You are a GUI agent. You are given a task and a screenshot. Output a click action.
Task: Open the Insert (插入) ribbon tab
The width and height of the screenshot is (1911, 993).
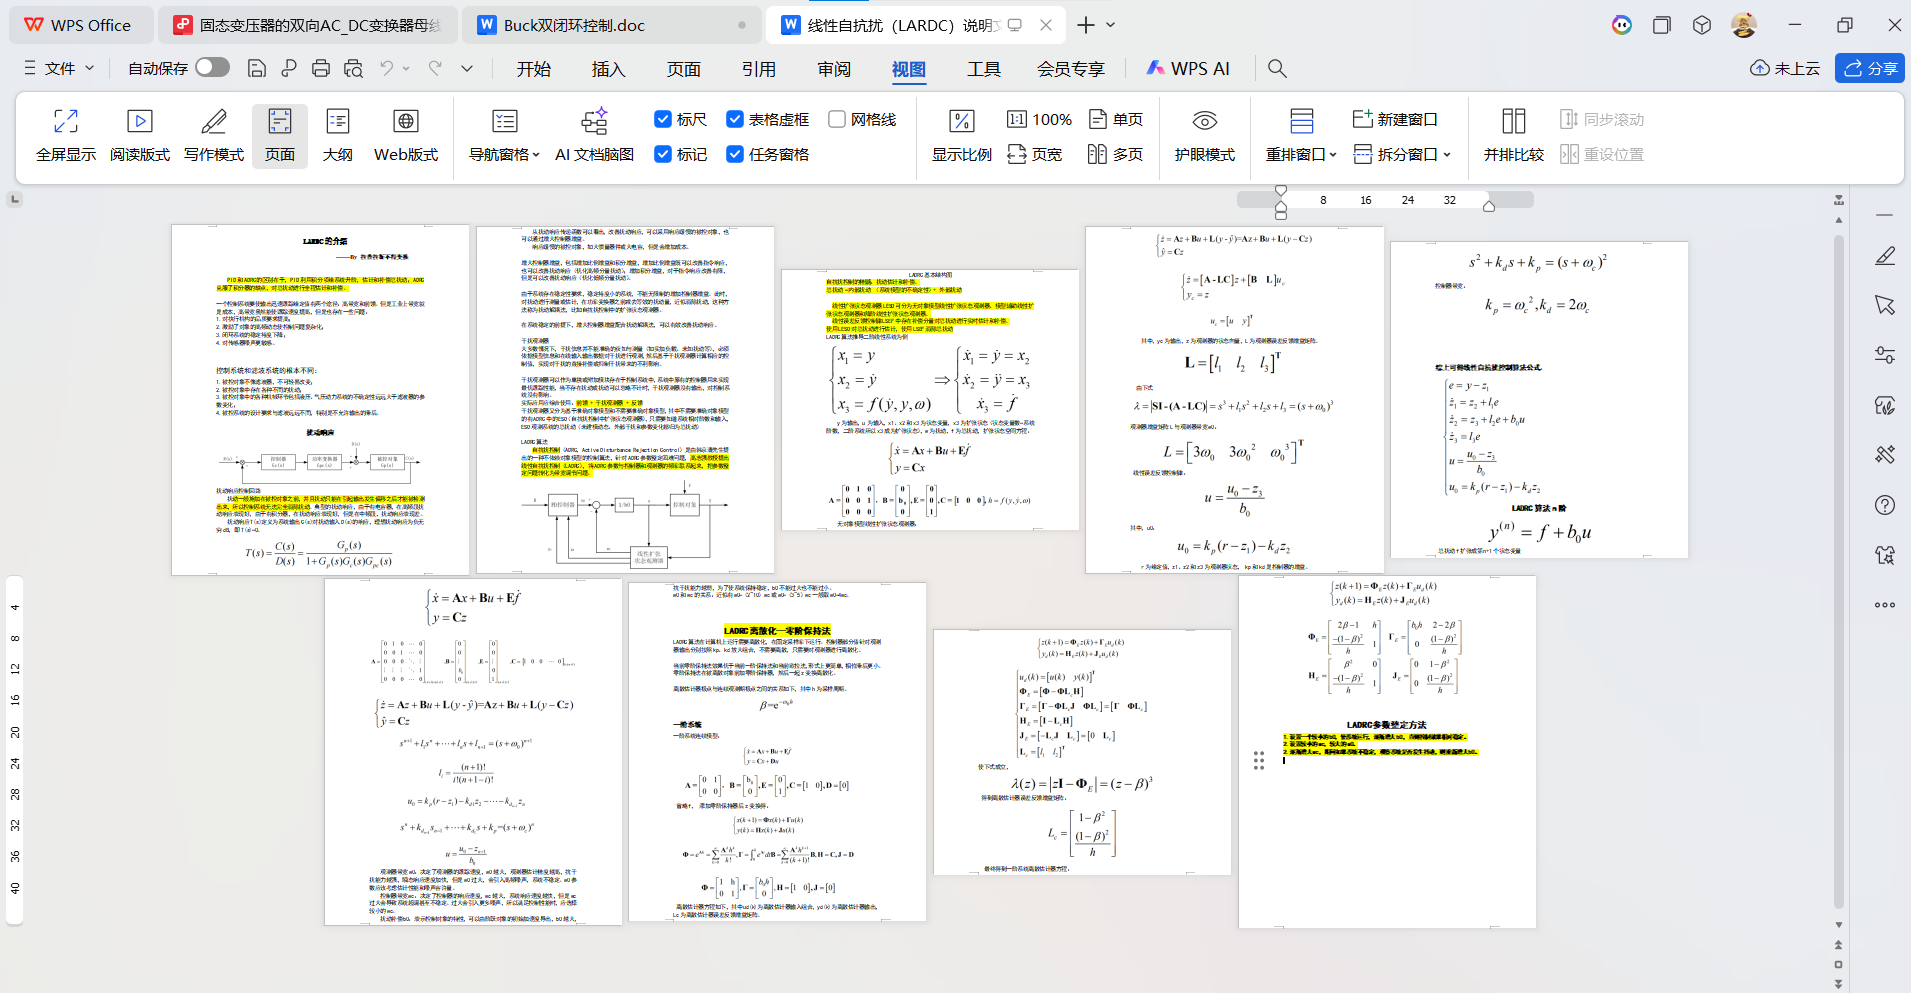608,69
